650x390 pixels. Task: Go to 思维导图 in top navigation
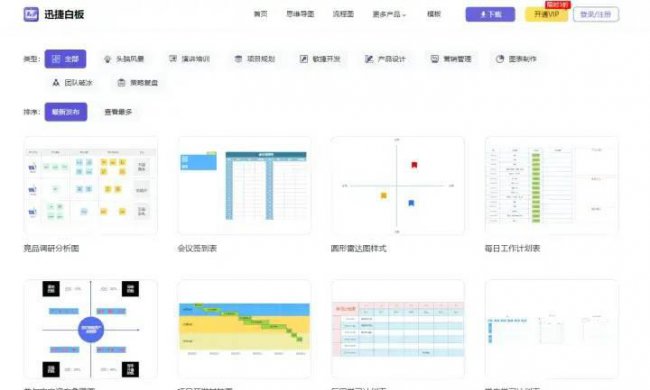point(300,14)
